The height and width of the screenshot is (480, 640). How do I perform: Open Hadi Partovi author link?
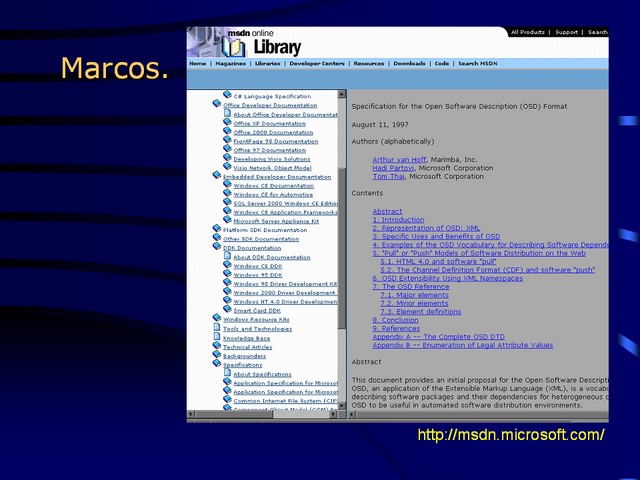coord(393,168)
